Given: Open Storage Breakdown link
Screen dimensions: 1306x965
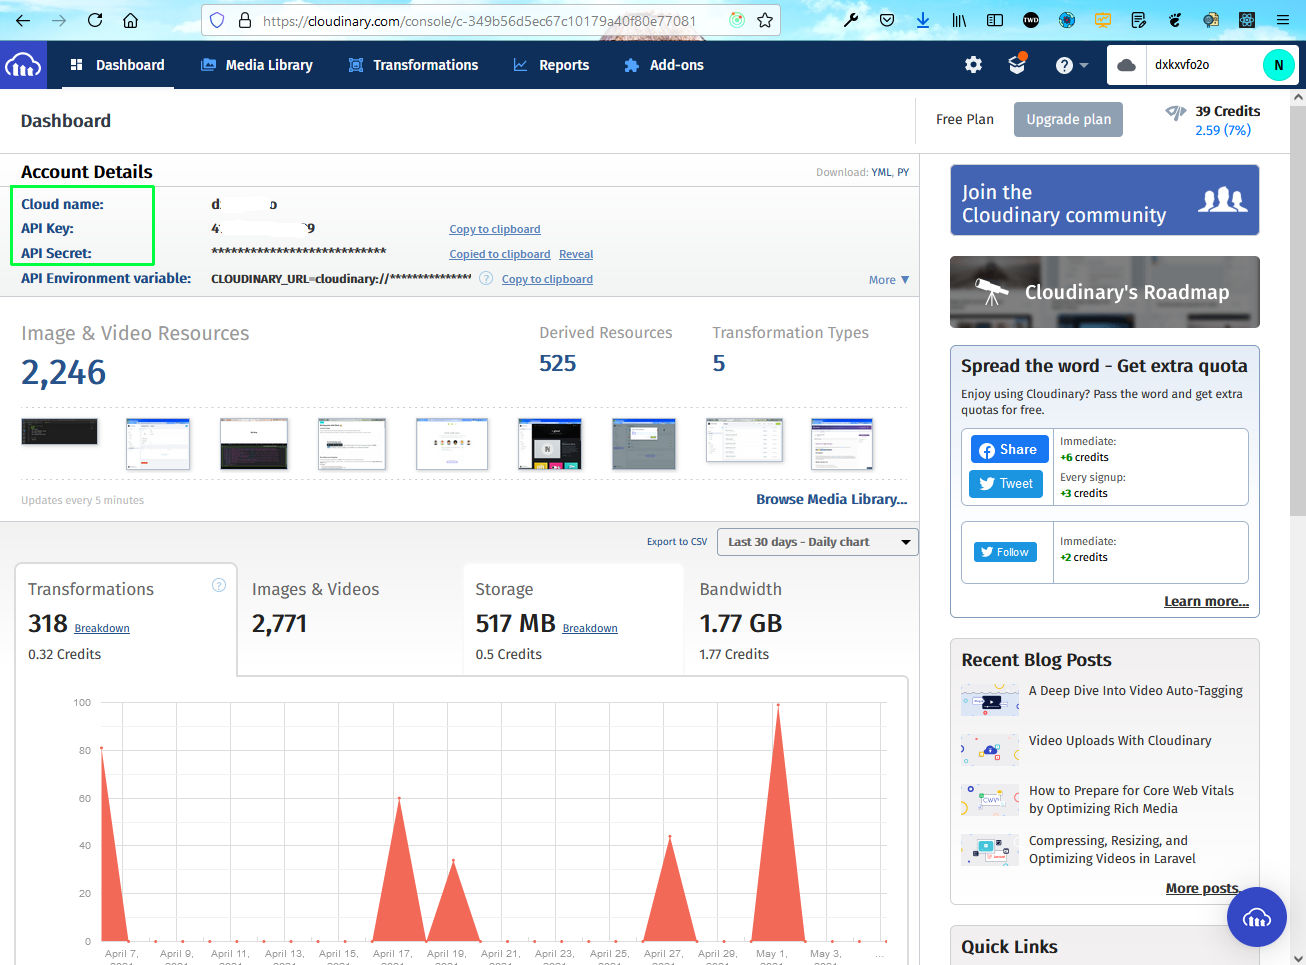Looking at the screenshot, I should tap(590, 628).
